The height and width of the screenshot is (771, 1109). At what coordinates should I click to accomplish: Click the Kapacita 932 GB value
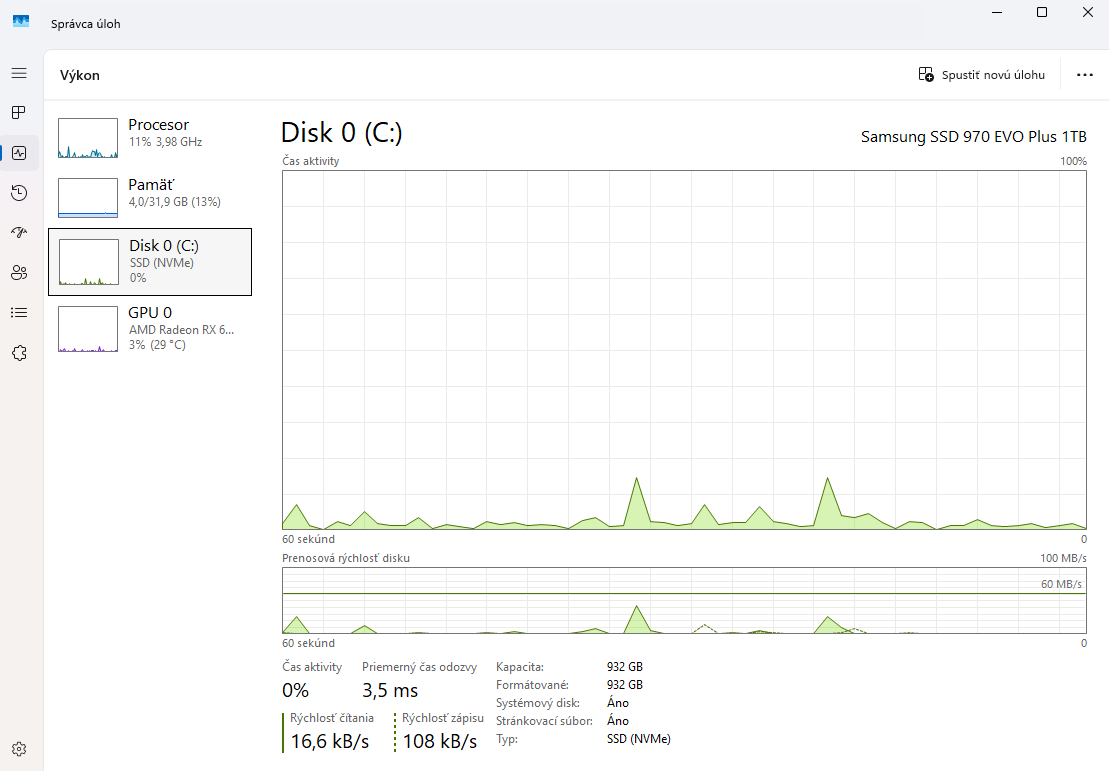(625, 667)
